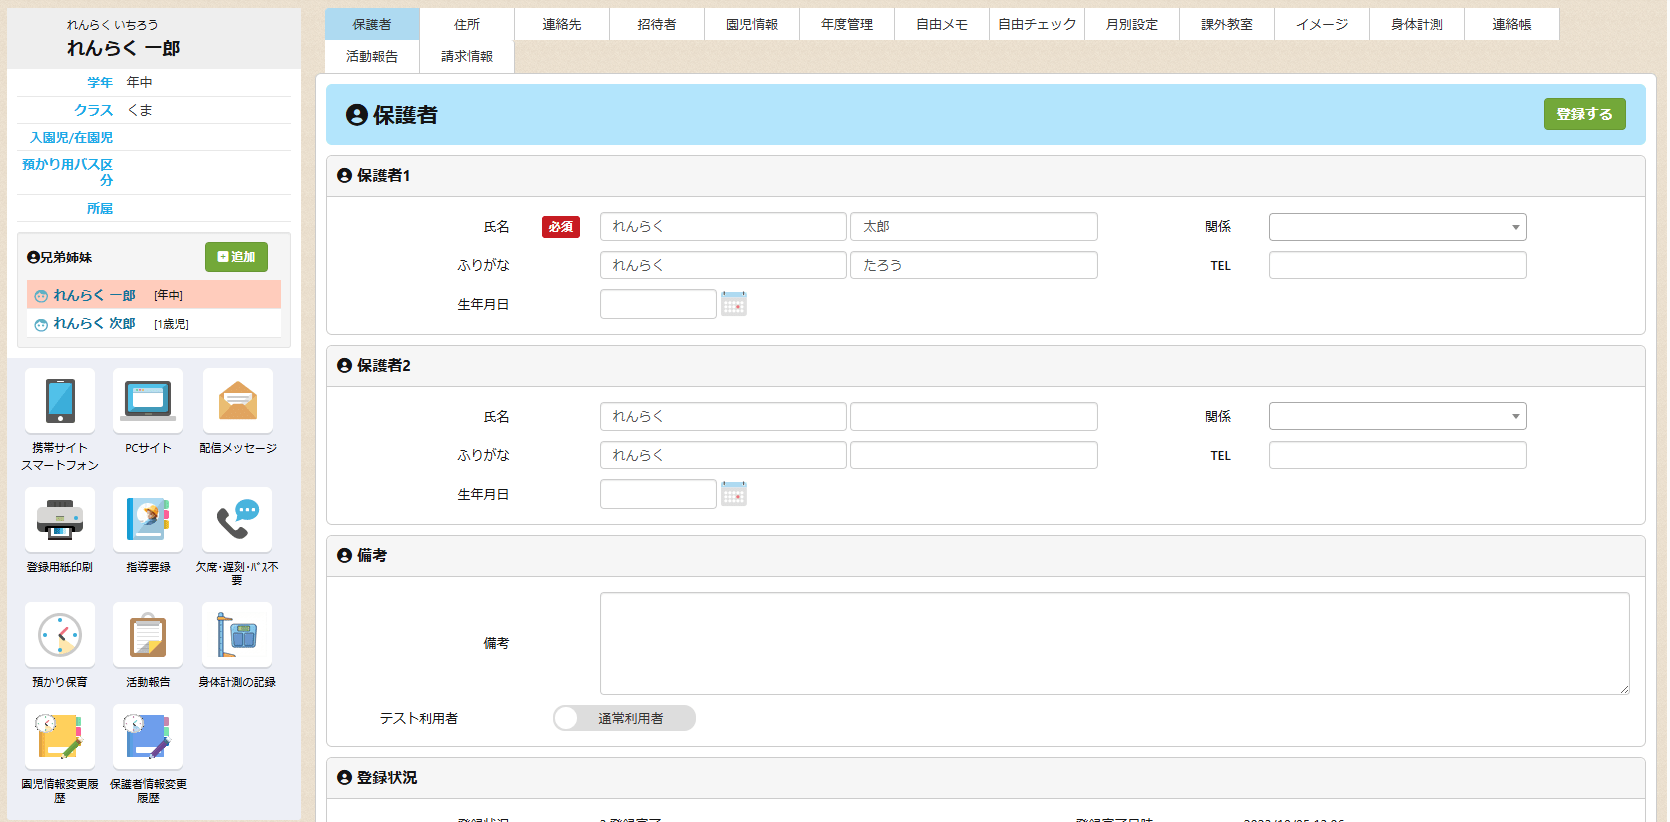
Task: Click empty 保護者2 furigana given name field
Action: [974, 455]
